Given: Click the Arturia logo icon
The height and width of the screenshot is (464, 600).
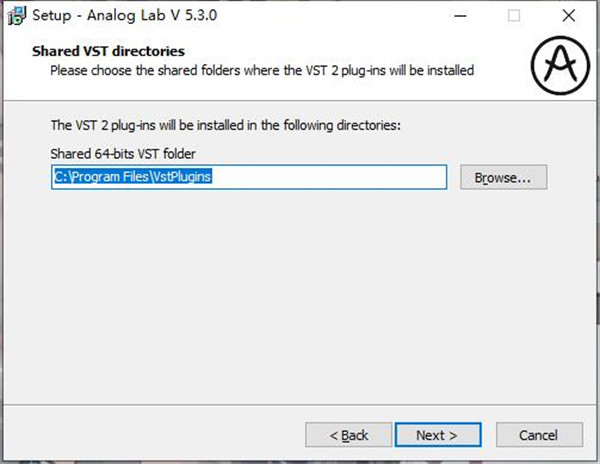Looking at the screenshot, I should tap(560, 65).
